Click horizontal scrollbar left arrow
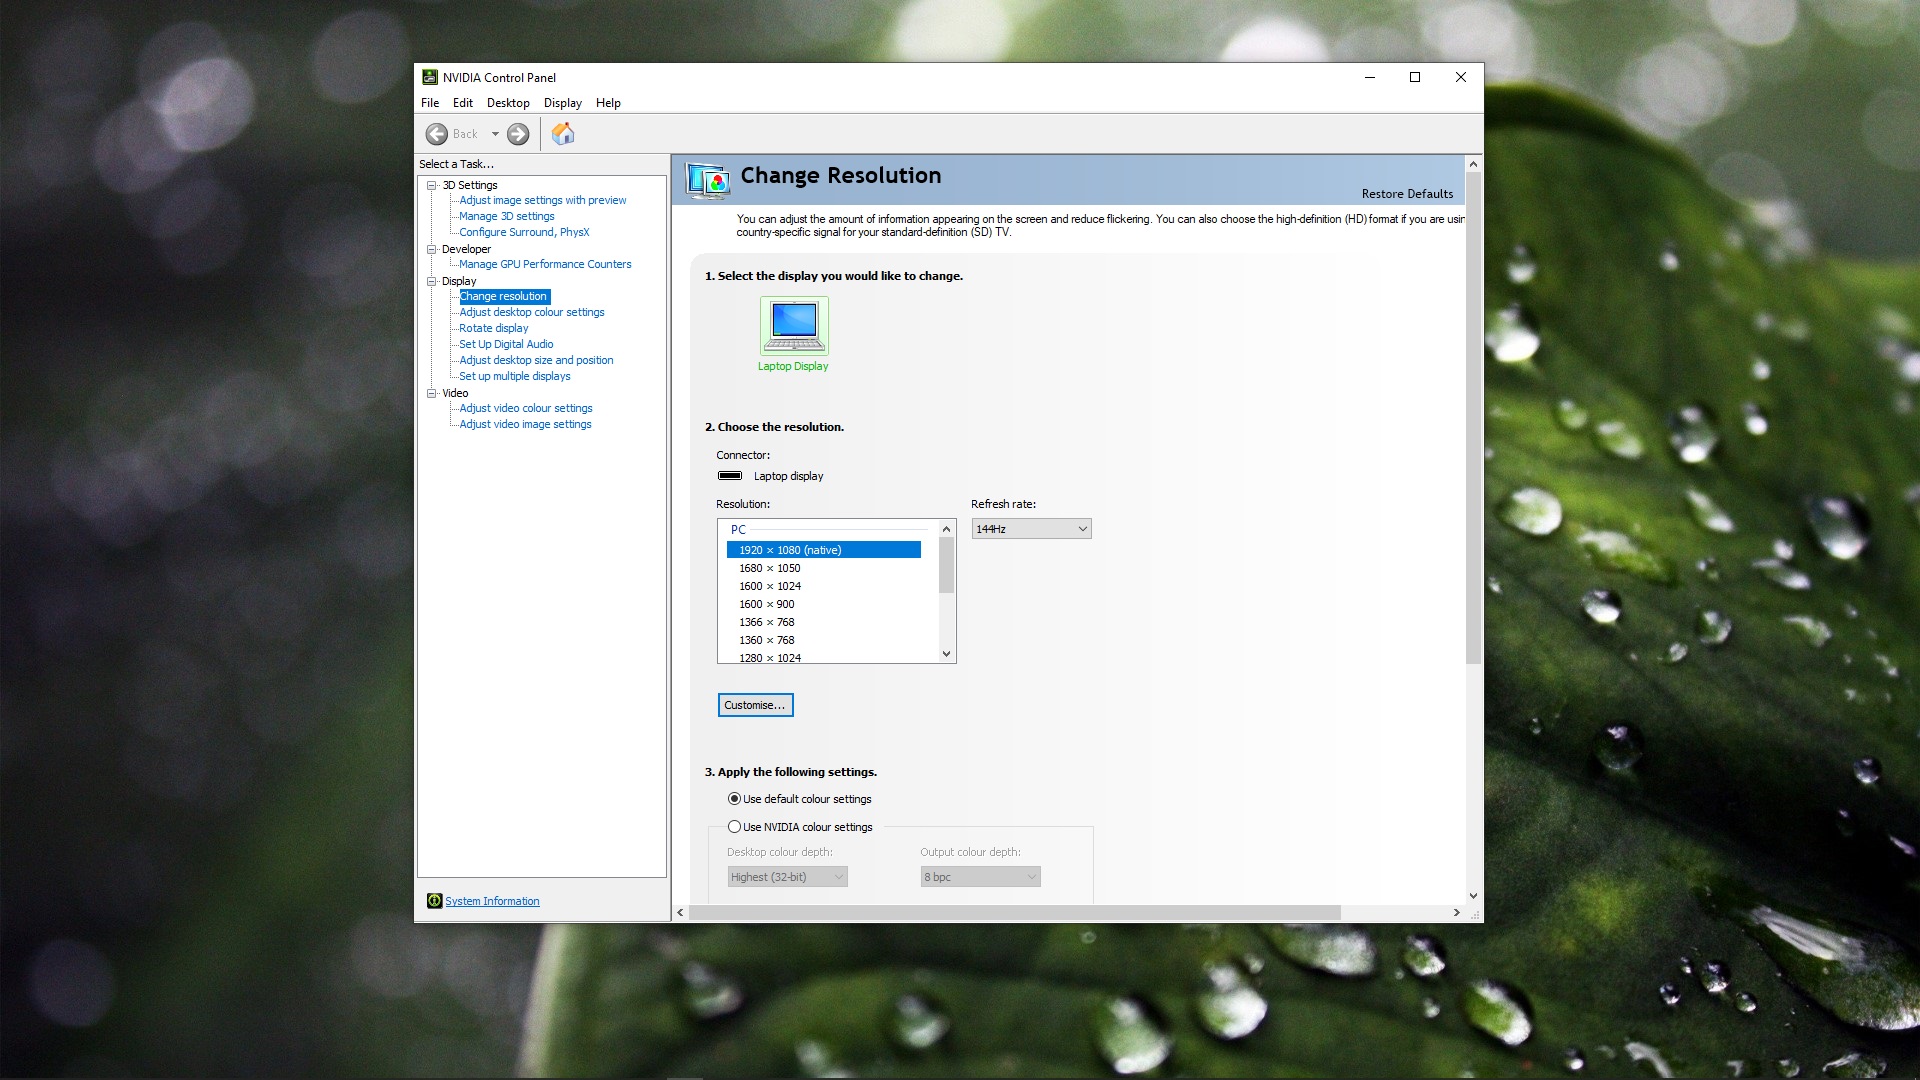Viewport: 1920px width, 1080px height. coord(681,912)
